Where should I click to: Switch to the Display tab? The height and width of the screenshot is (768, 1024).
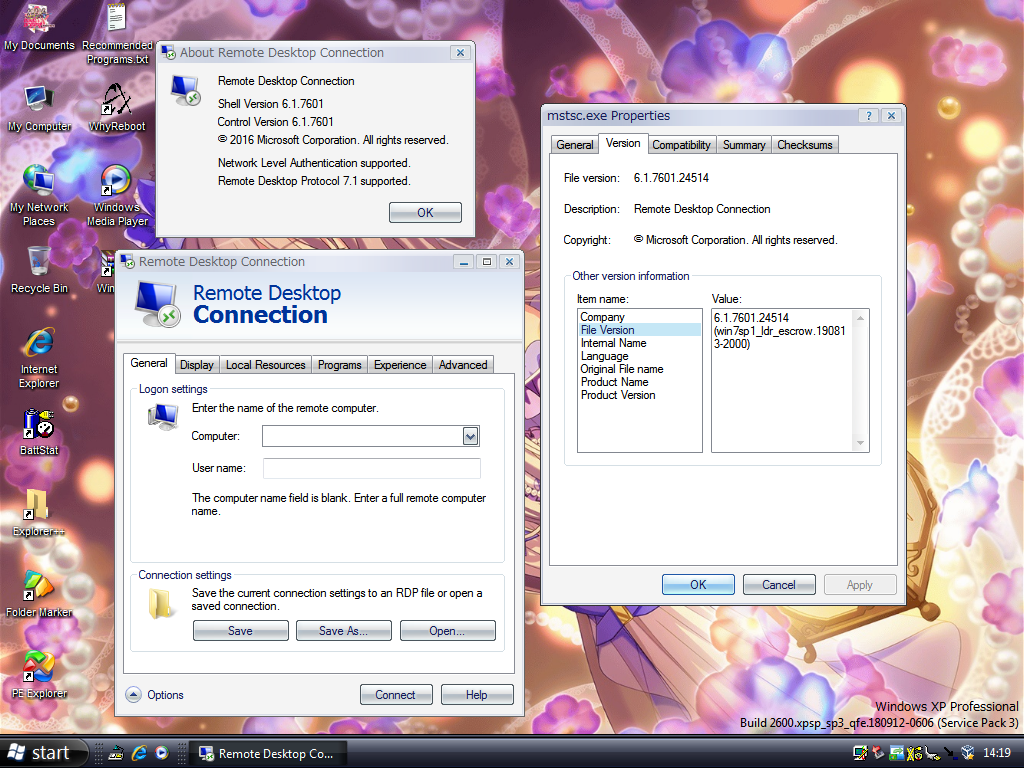197,364
